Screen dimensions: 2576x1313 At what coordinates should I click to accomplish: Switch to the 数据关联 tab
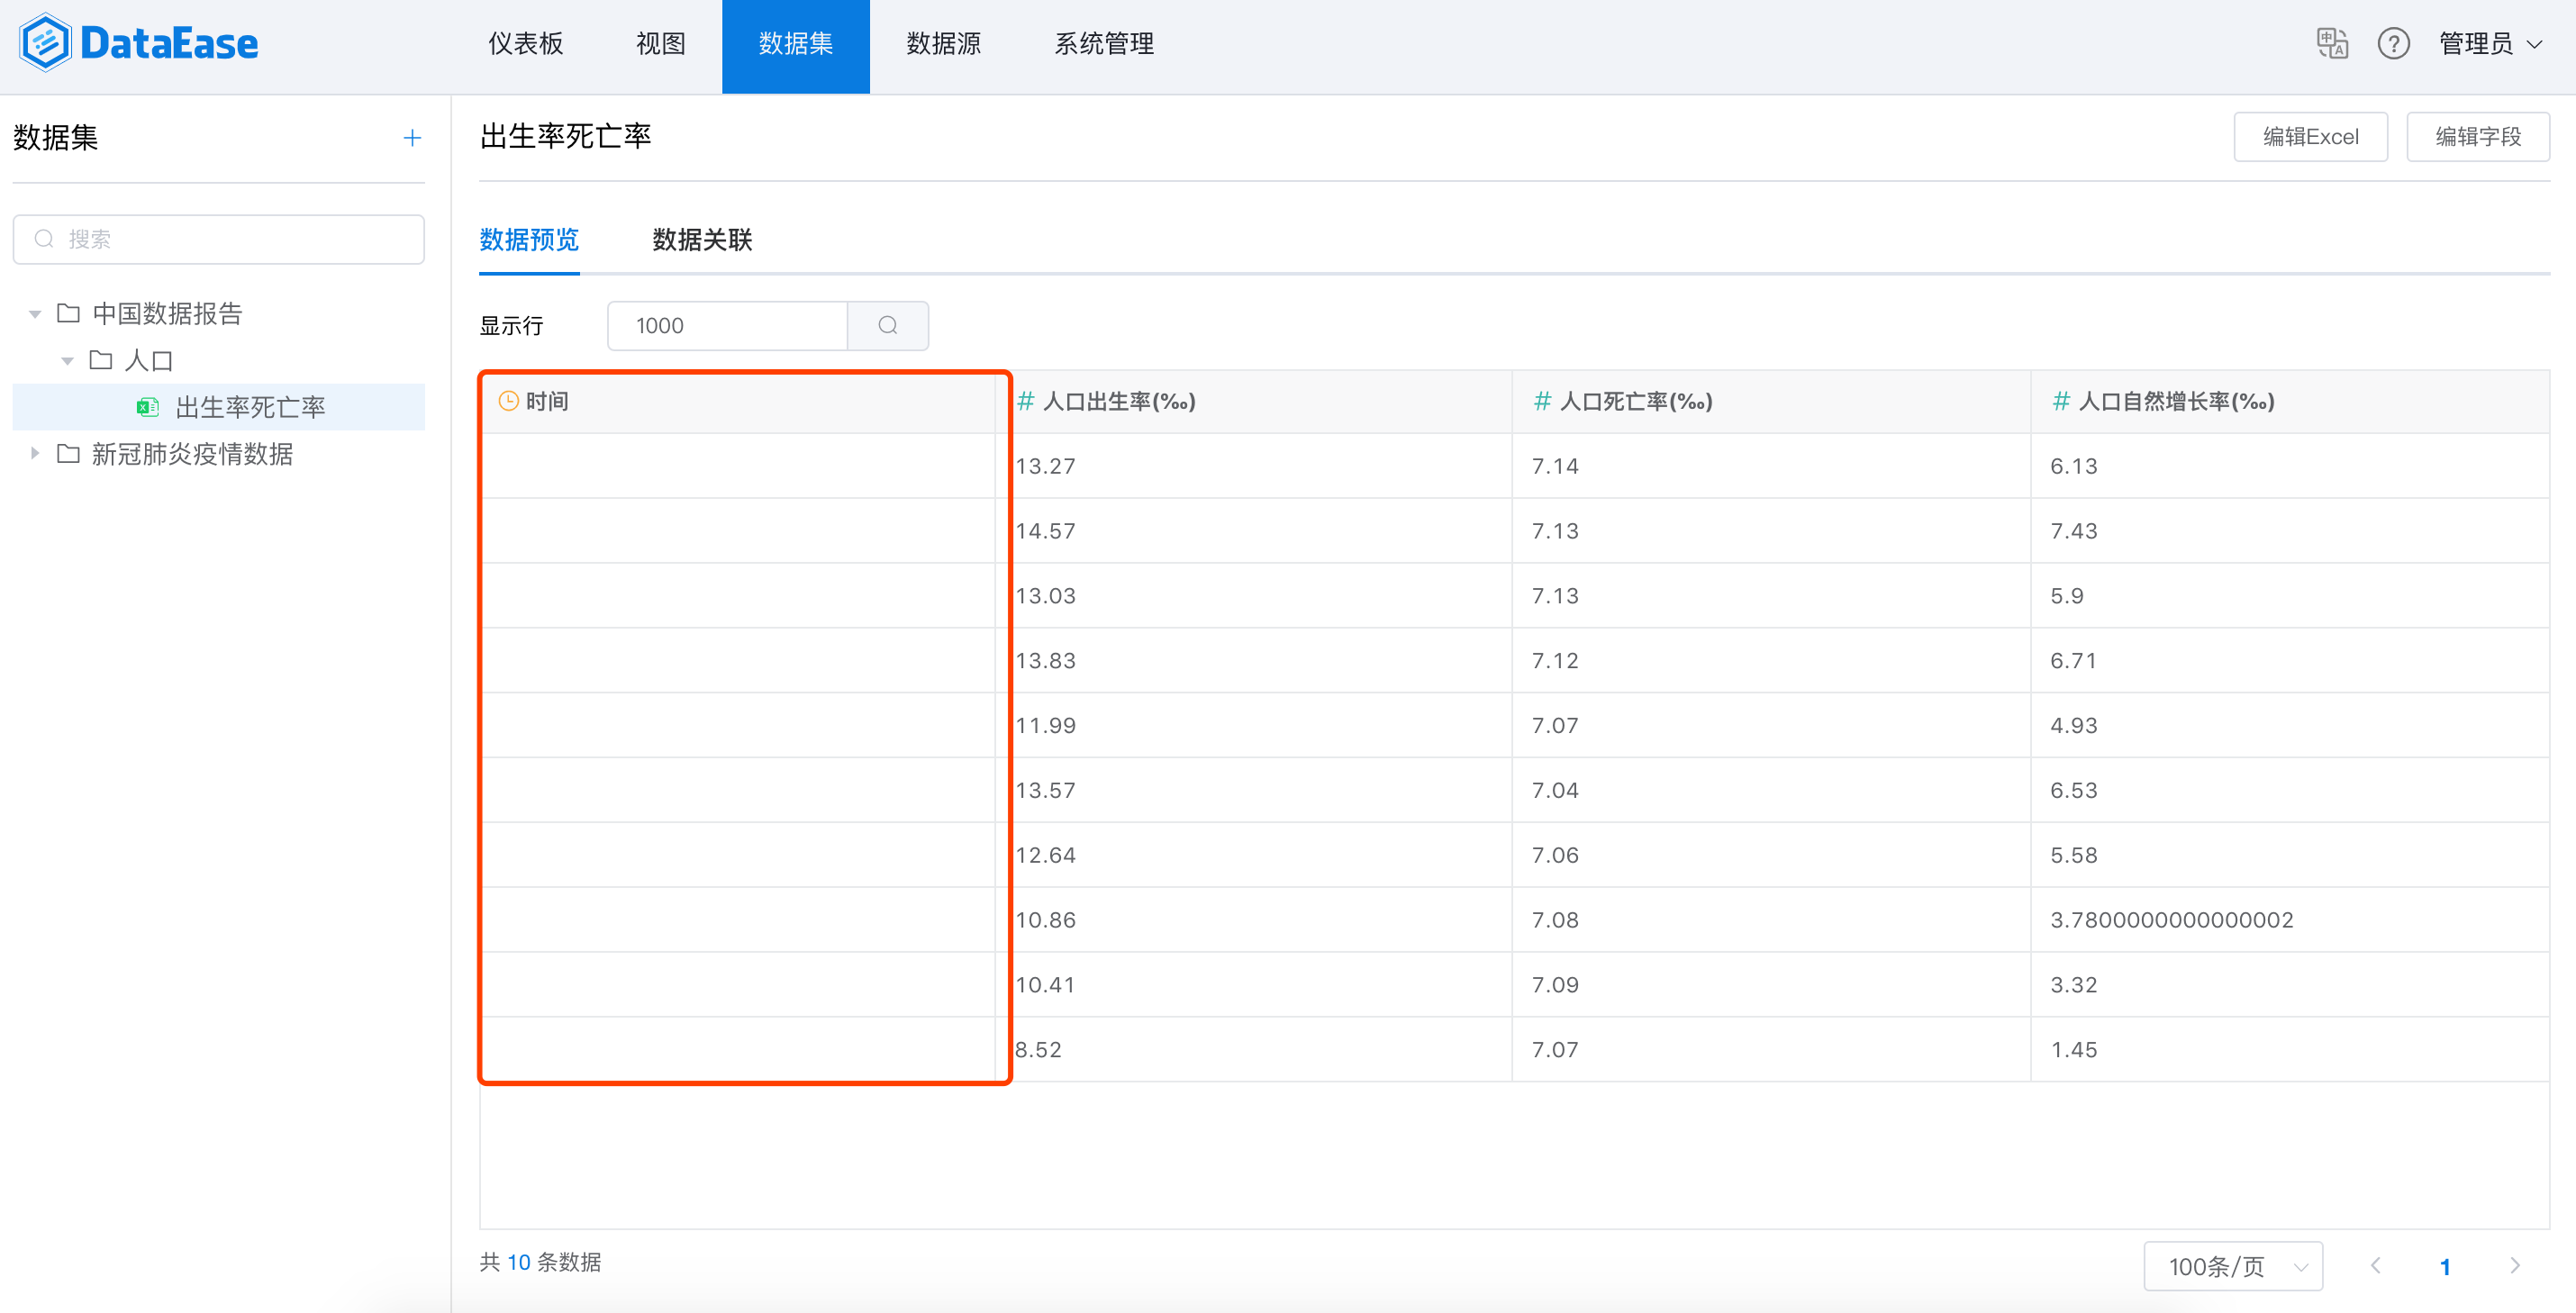702,240
